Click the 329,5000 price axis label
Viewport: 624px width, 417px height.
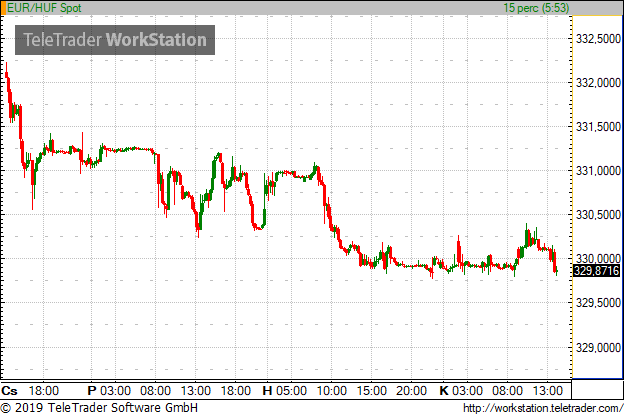click(x=599, y=303)
